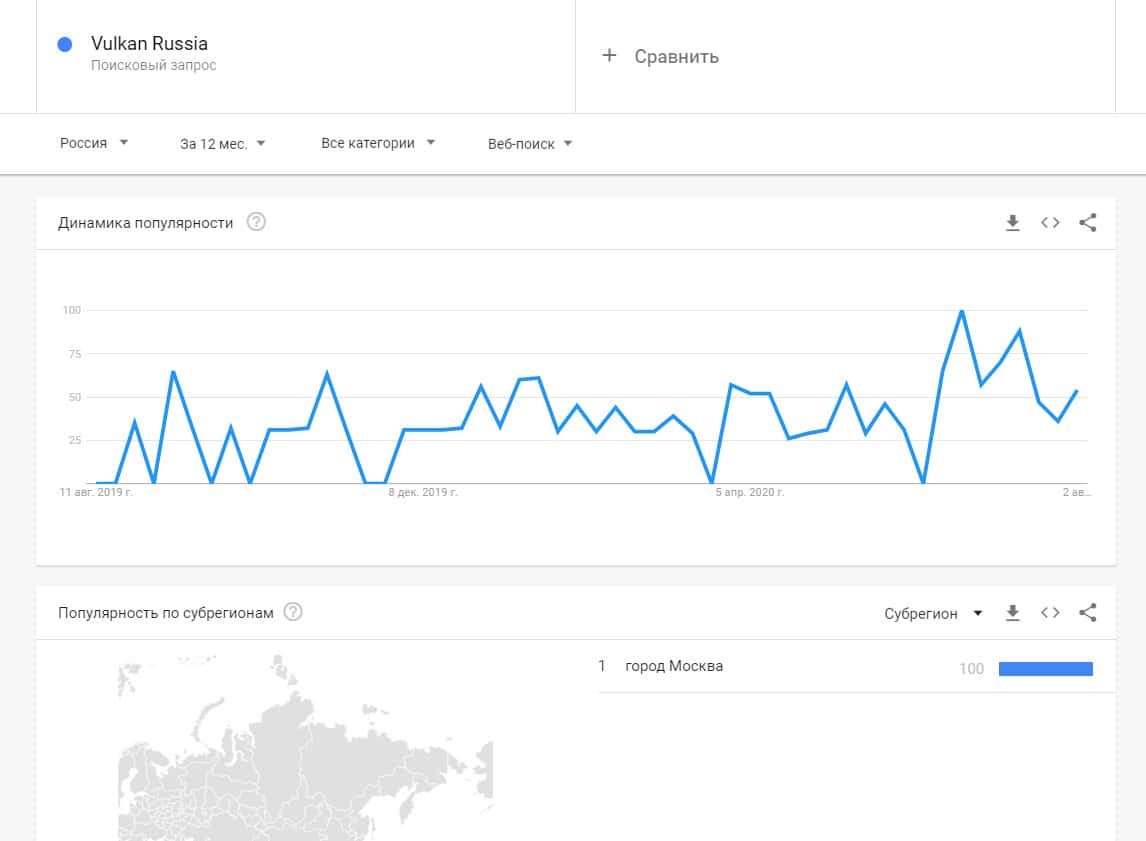This screenshot has height=841, width=1146.
Task: Click the plus icon next to Сравнить
Action: click(x=609, y=56)
